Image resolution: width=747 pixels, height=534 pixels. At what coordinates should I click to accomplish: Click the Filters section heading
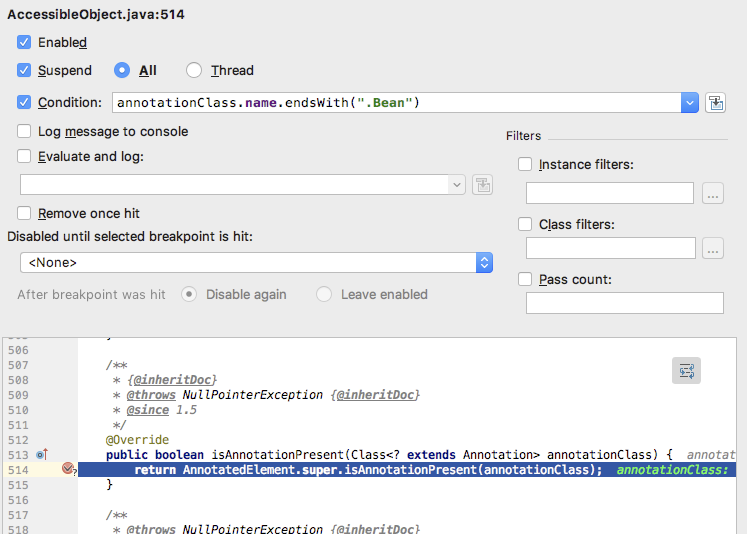[x=524, y=136]
